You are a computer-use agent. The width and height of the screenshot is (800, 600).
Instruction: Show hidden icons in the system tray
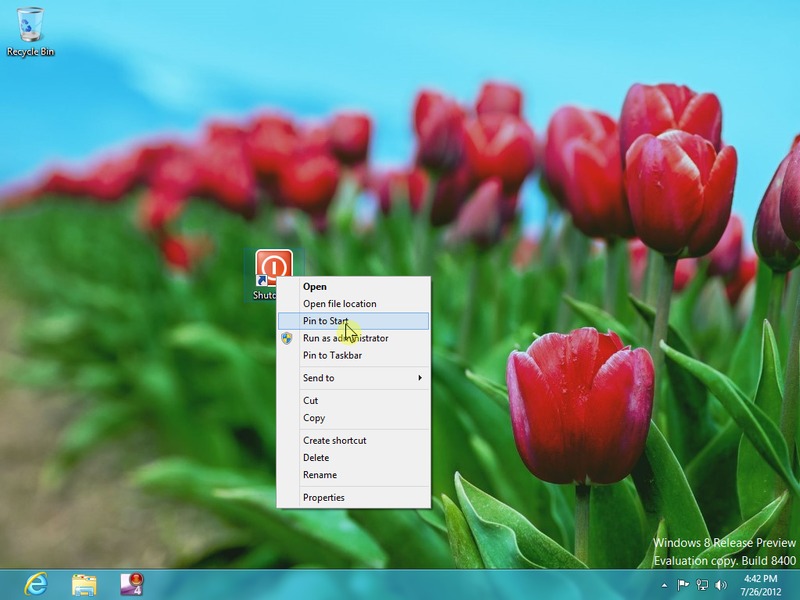pyautogui.click(x=665, y=585)
